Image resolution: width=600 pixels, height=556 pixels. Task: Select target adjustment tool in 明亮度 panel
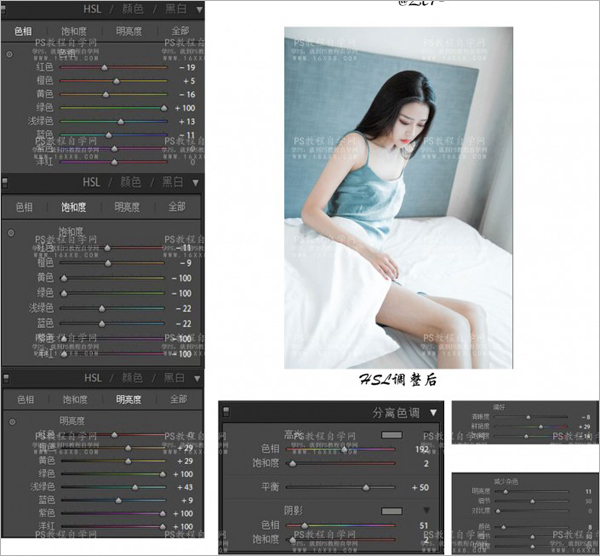pyautogui.click(x=12, y=422)
